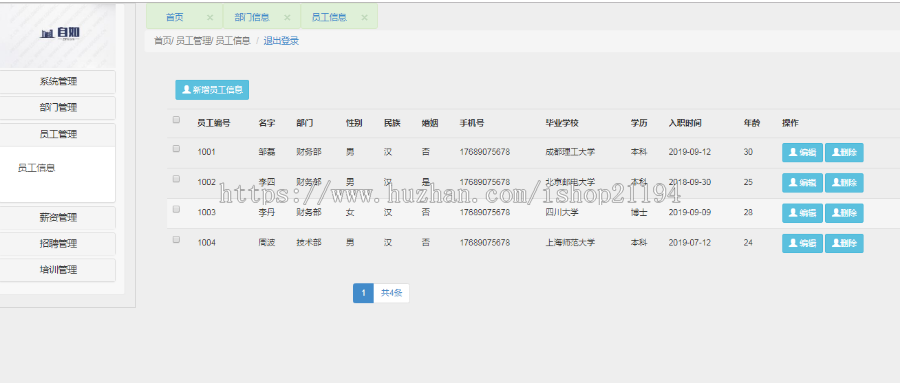Switch to the 员工信息 tab

329,17
